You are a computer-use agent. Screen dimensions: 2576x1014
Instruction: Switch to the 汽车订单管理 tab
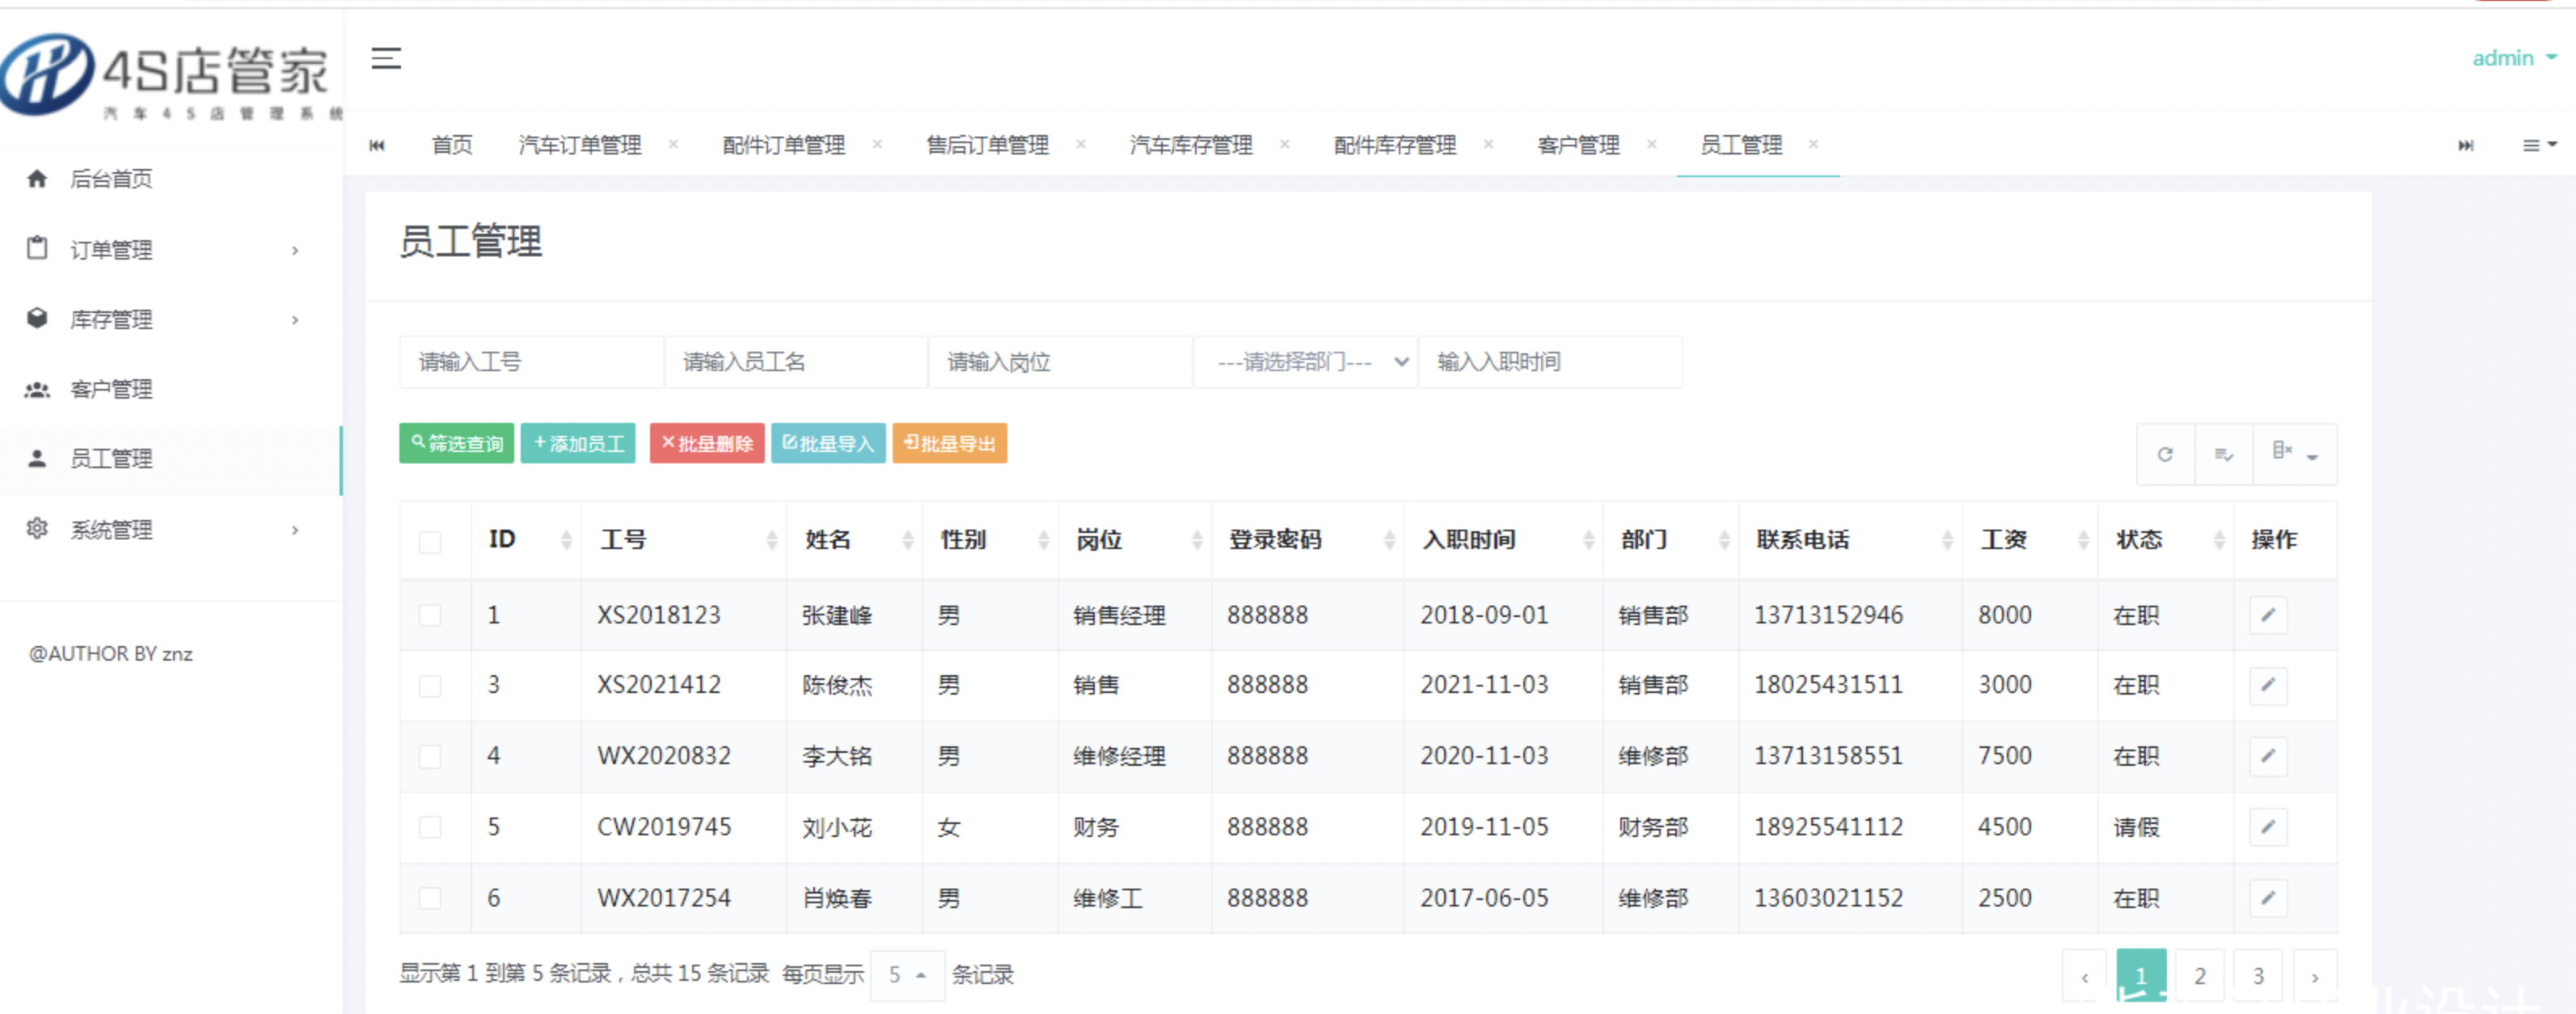580,145
